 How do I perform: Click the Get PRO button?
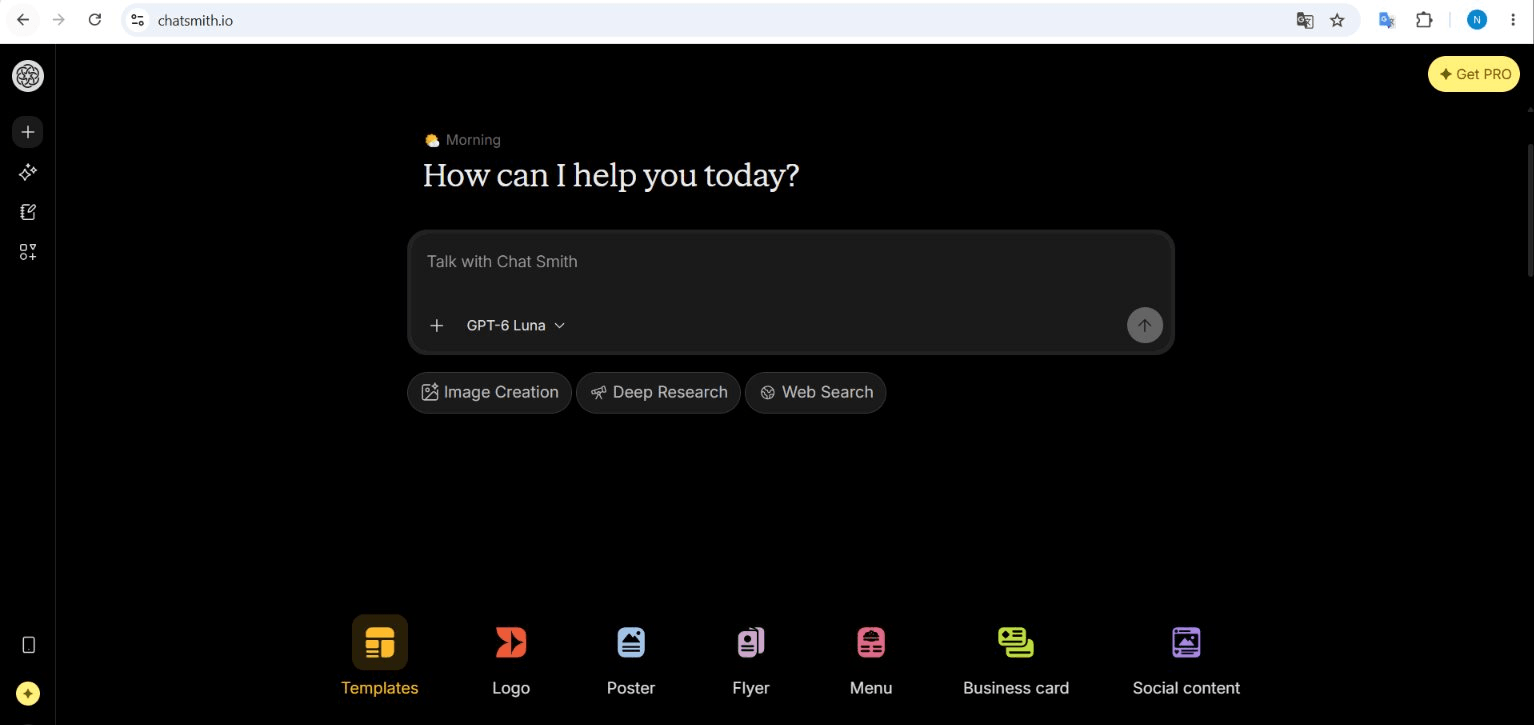coord(1473,74)
